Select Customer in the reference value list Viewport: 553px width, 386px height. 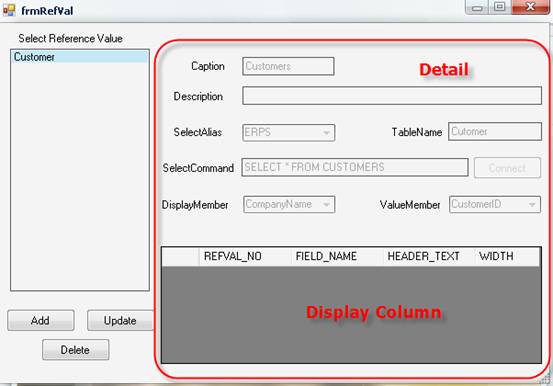tap(80, 57)
